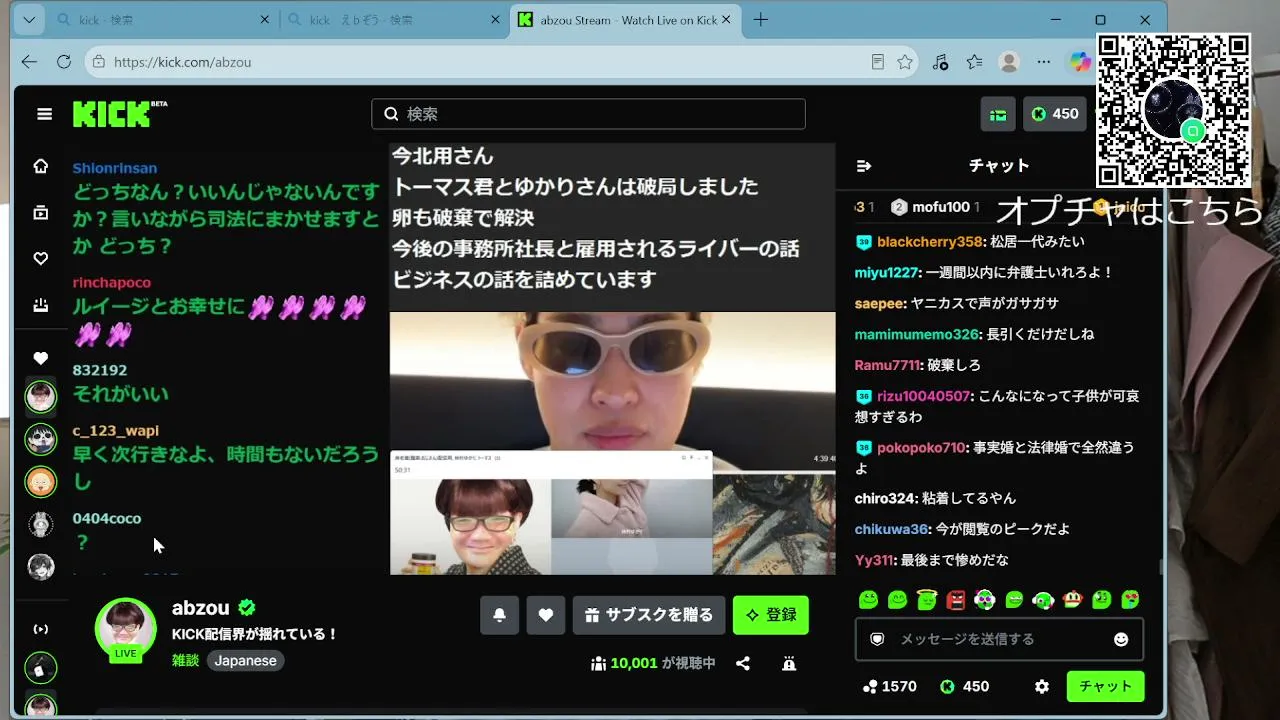Select username mamimumemo326 in chat

pyautogui.click(x=916, y=335)
